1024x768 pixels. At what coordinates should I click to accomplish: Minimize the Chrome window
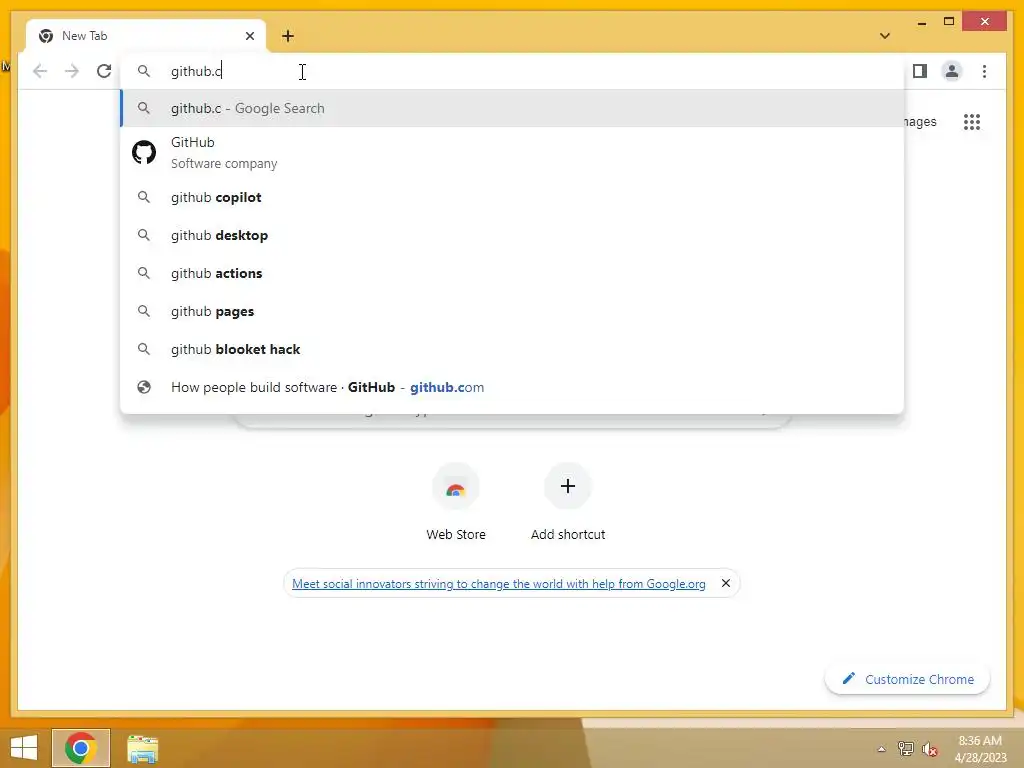pos(921,22)
